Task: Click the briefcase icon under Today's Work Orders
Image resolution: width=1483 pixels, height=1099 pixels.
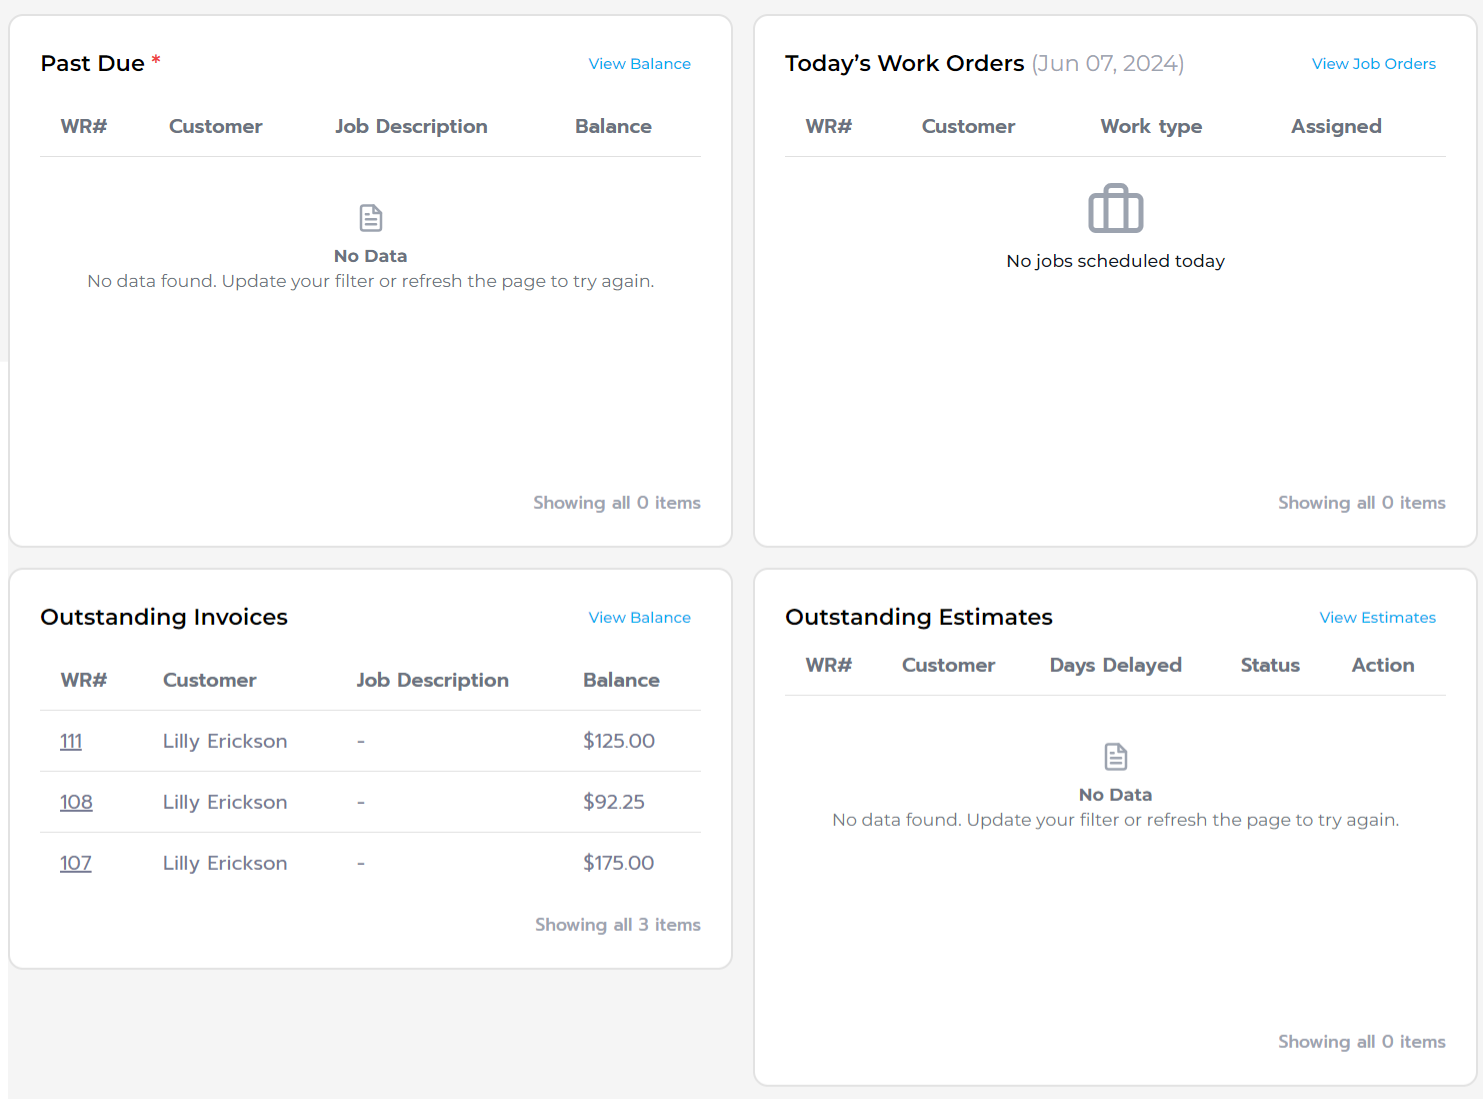Action: [x=1115, y=209]
